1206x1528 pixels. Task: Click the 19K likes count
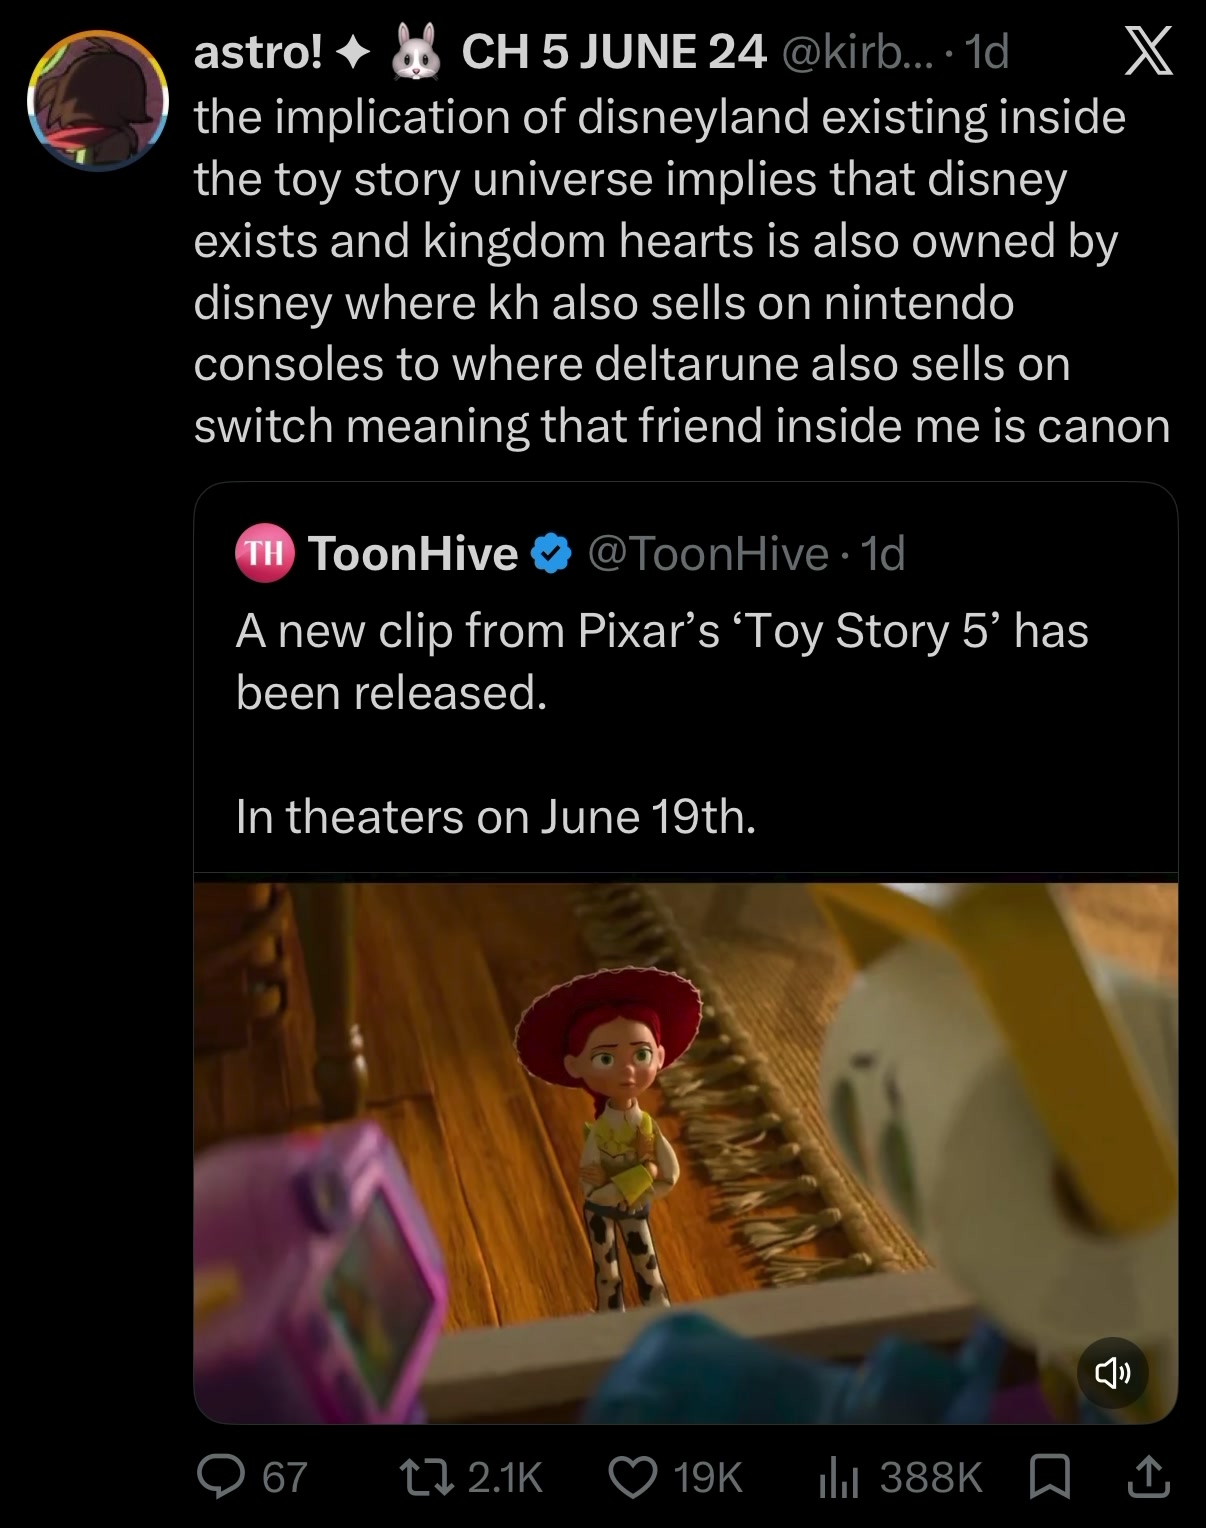[708, 1477]
